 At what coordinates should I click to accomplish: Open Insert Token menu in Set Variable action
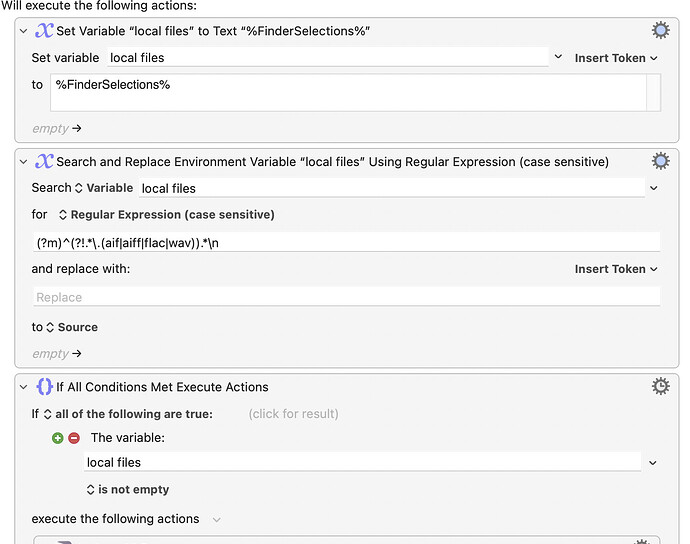pyautogui.click(x=616, y=58)
